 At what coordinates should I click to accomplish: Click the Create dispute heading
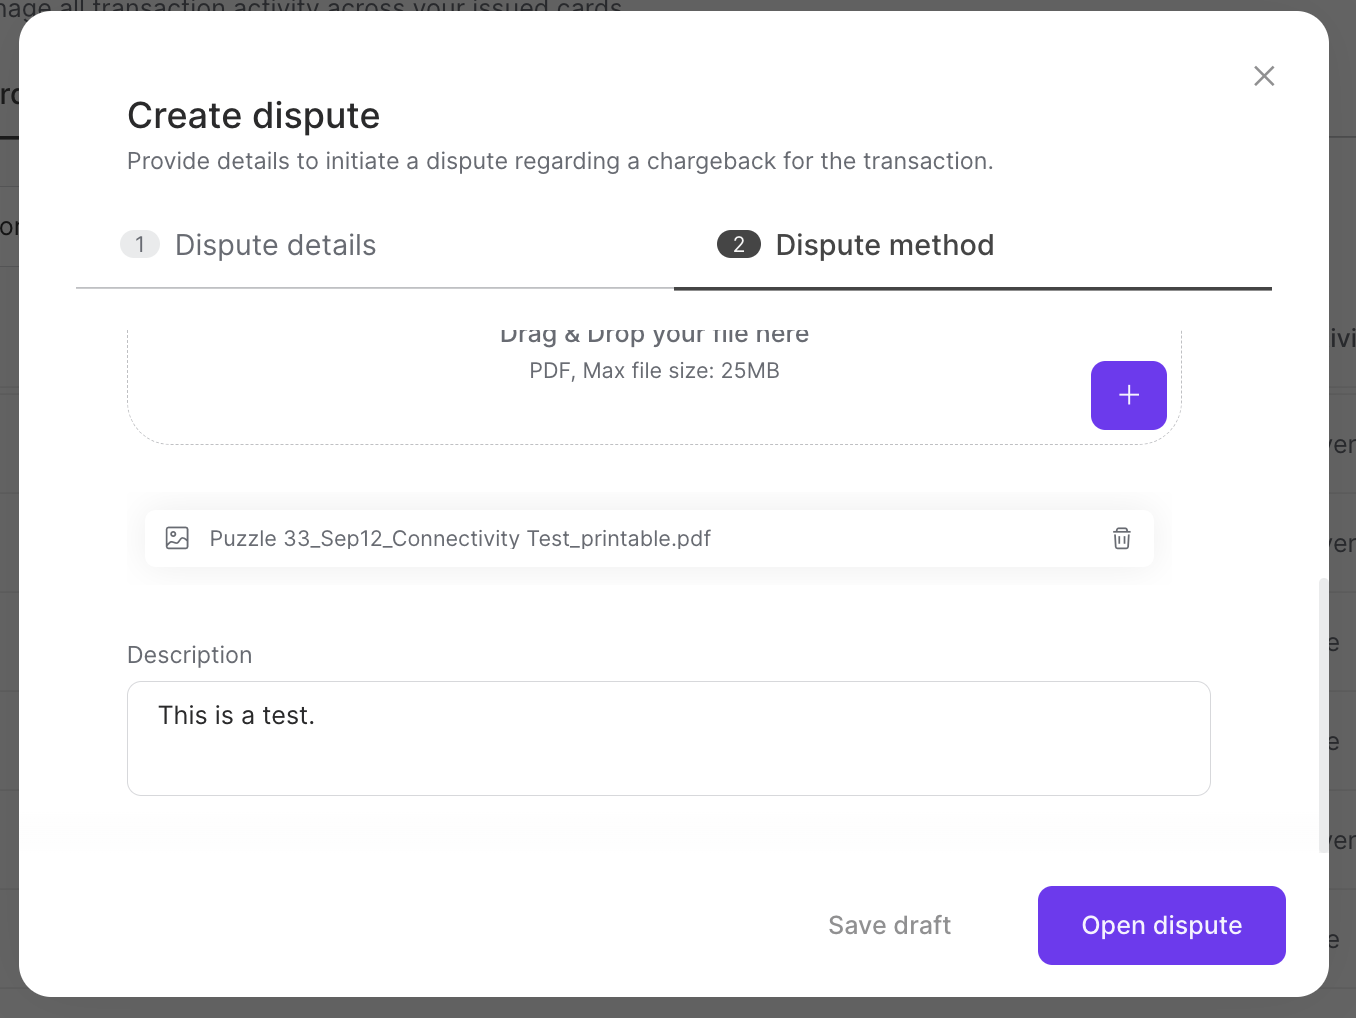point(253,115)
